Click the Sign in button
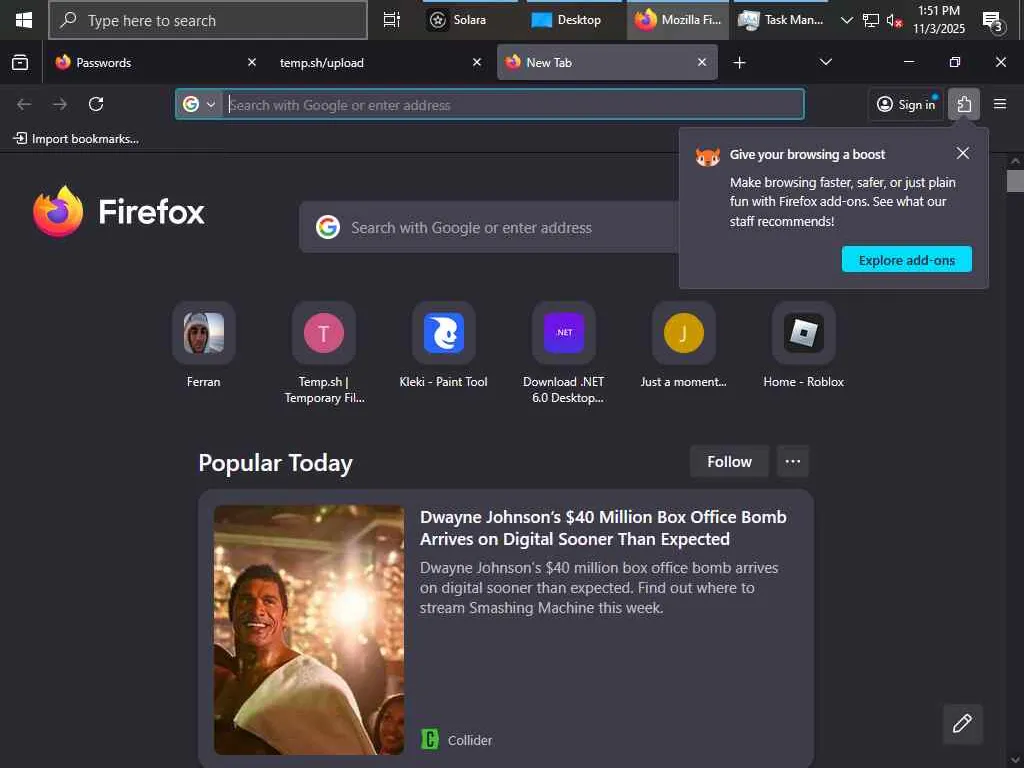 [906, 104]
